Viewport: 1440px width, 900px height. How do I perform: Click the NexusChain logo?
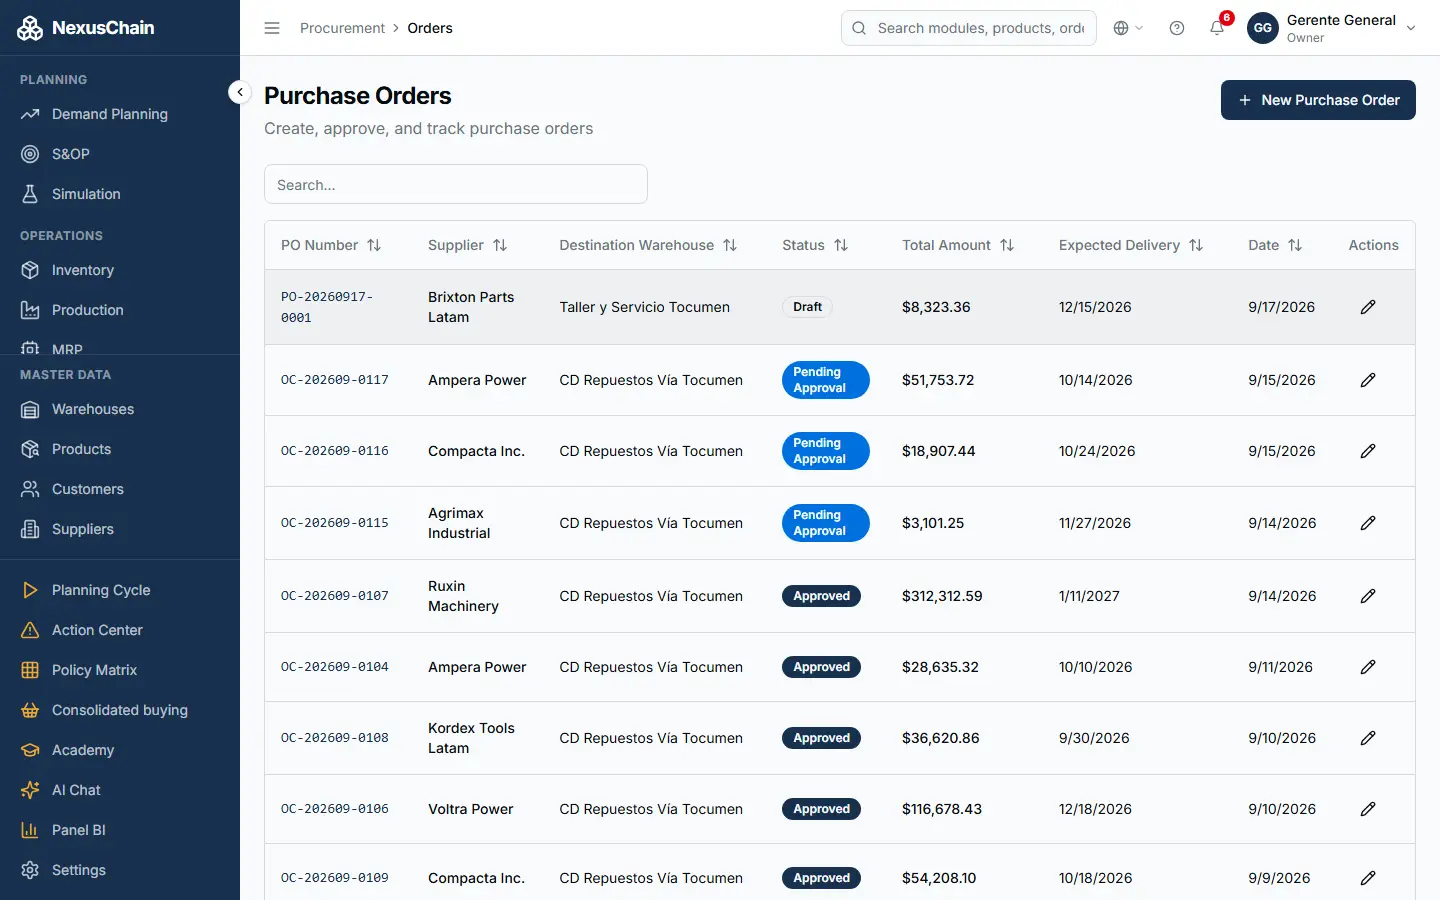(x=86, y=28)
